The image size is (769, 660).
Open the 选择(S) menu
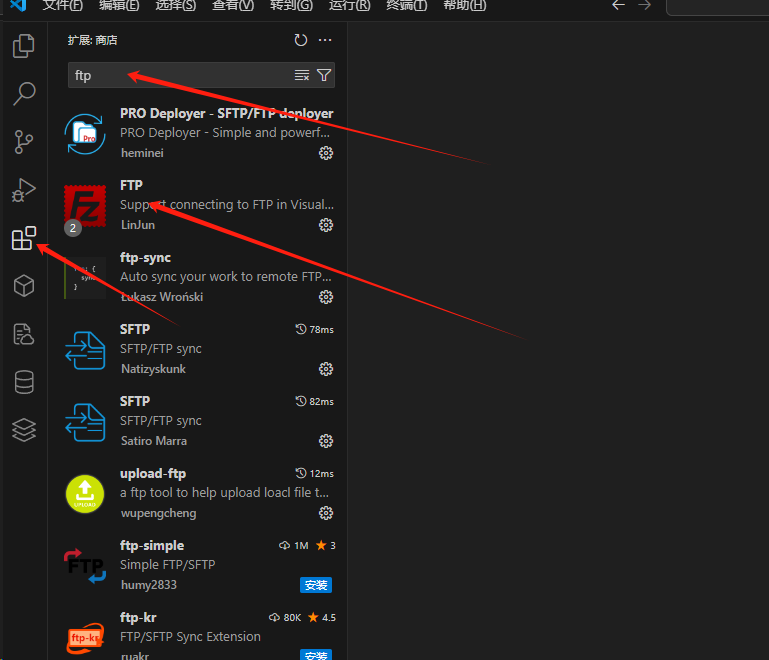coord(176,6)
